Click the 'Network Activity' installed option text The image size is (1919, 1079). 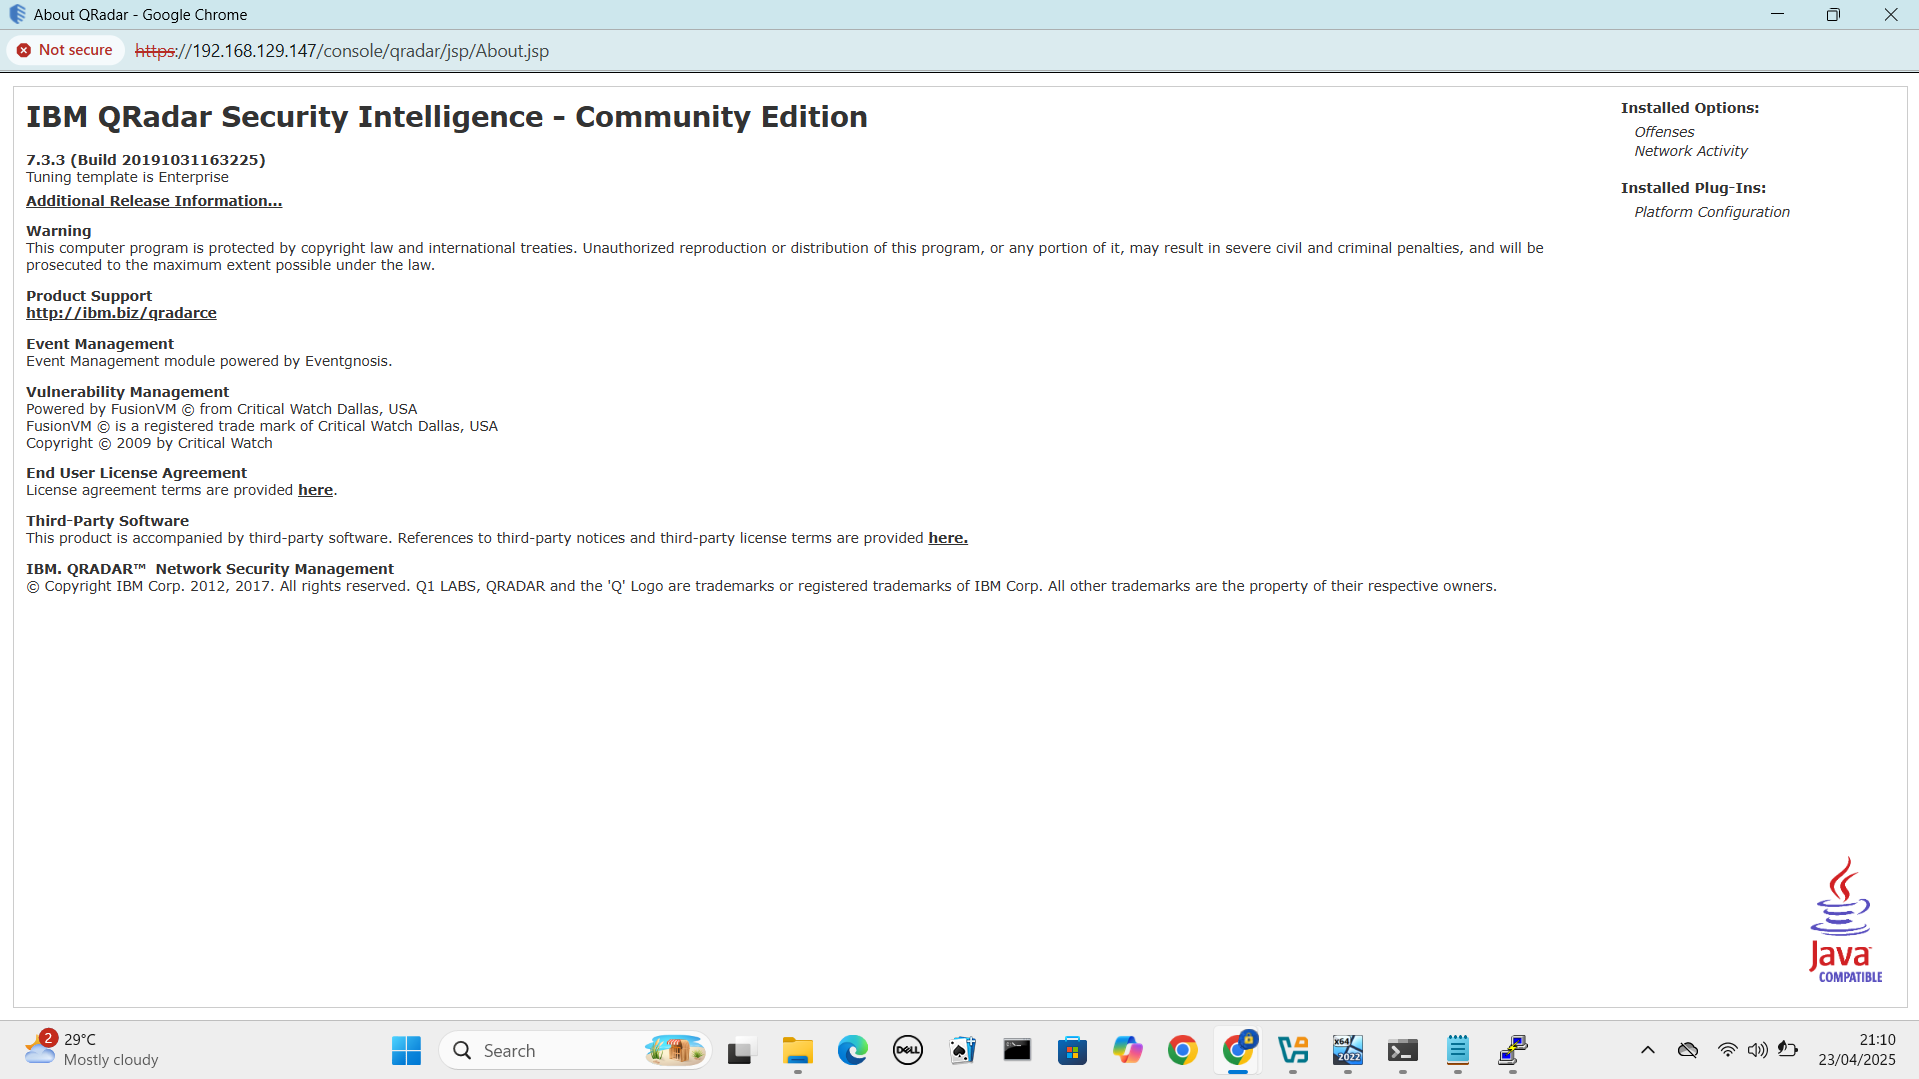(x=1691, y=151)
